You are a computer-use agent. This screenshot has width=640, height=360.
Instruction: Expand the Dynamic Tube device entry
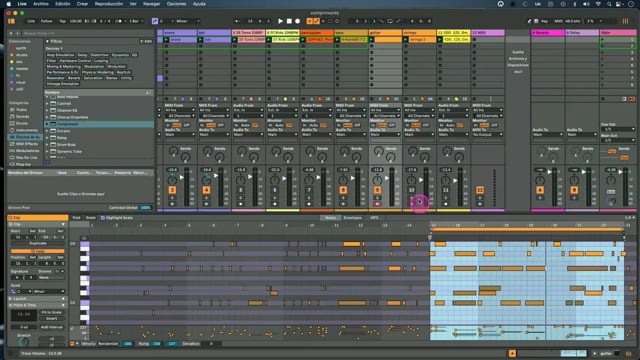[x=47, y=151]
